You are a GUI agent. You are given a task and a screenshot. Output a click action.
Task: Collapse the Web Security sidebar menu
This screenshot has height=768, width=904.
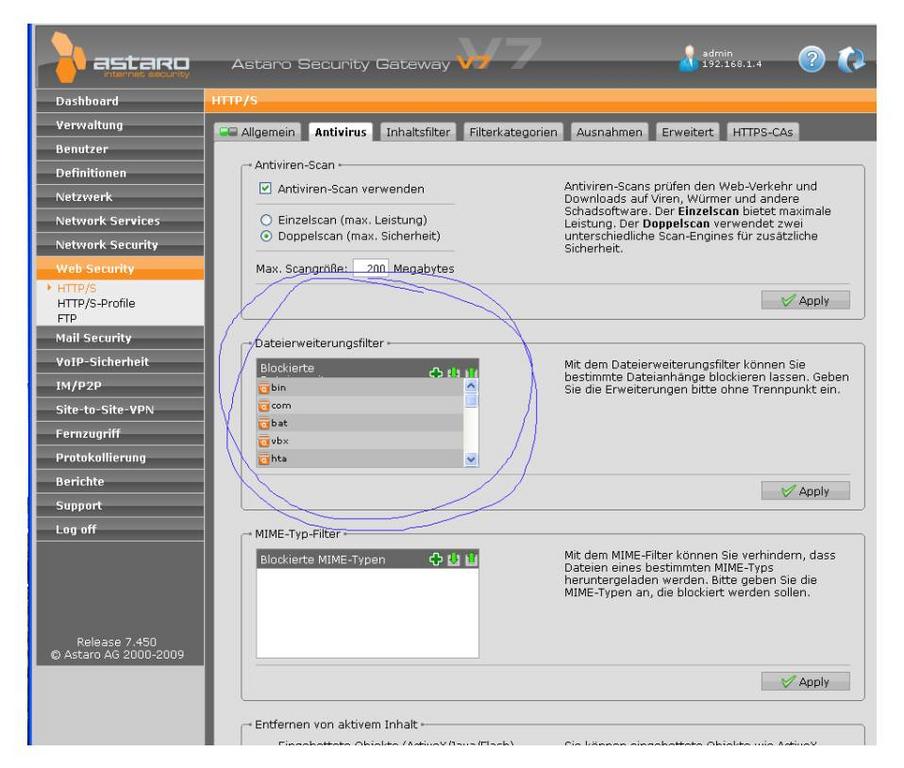(x=120, y=269)
